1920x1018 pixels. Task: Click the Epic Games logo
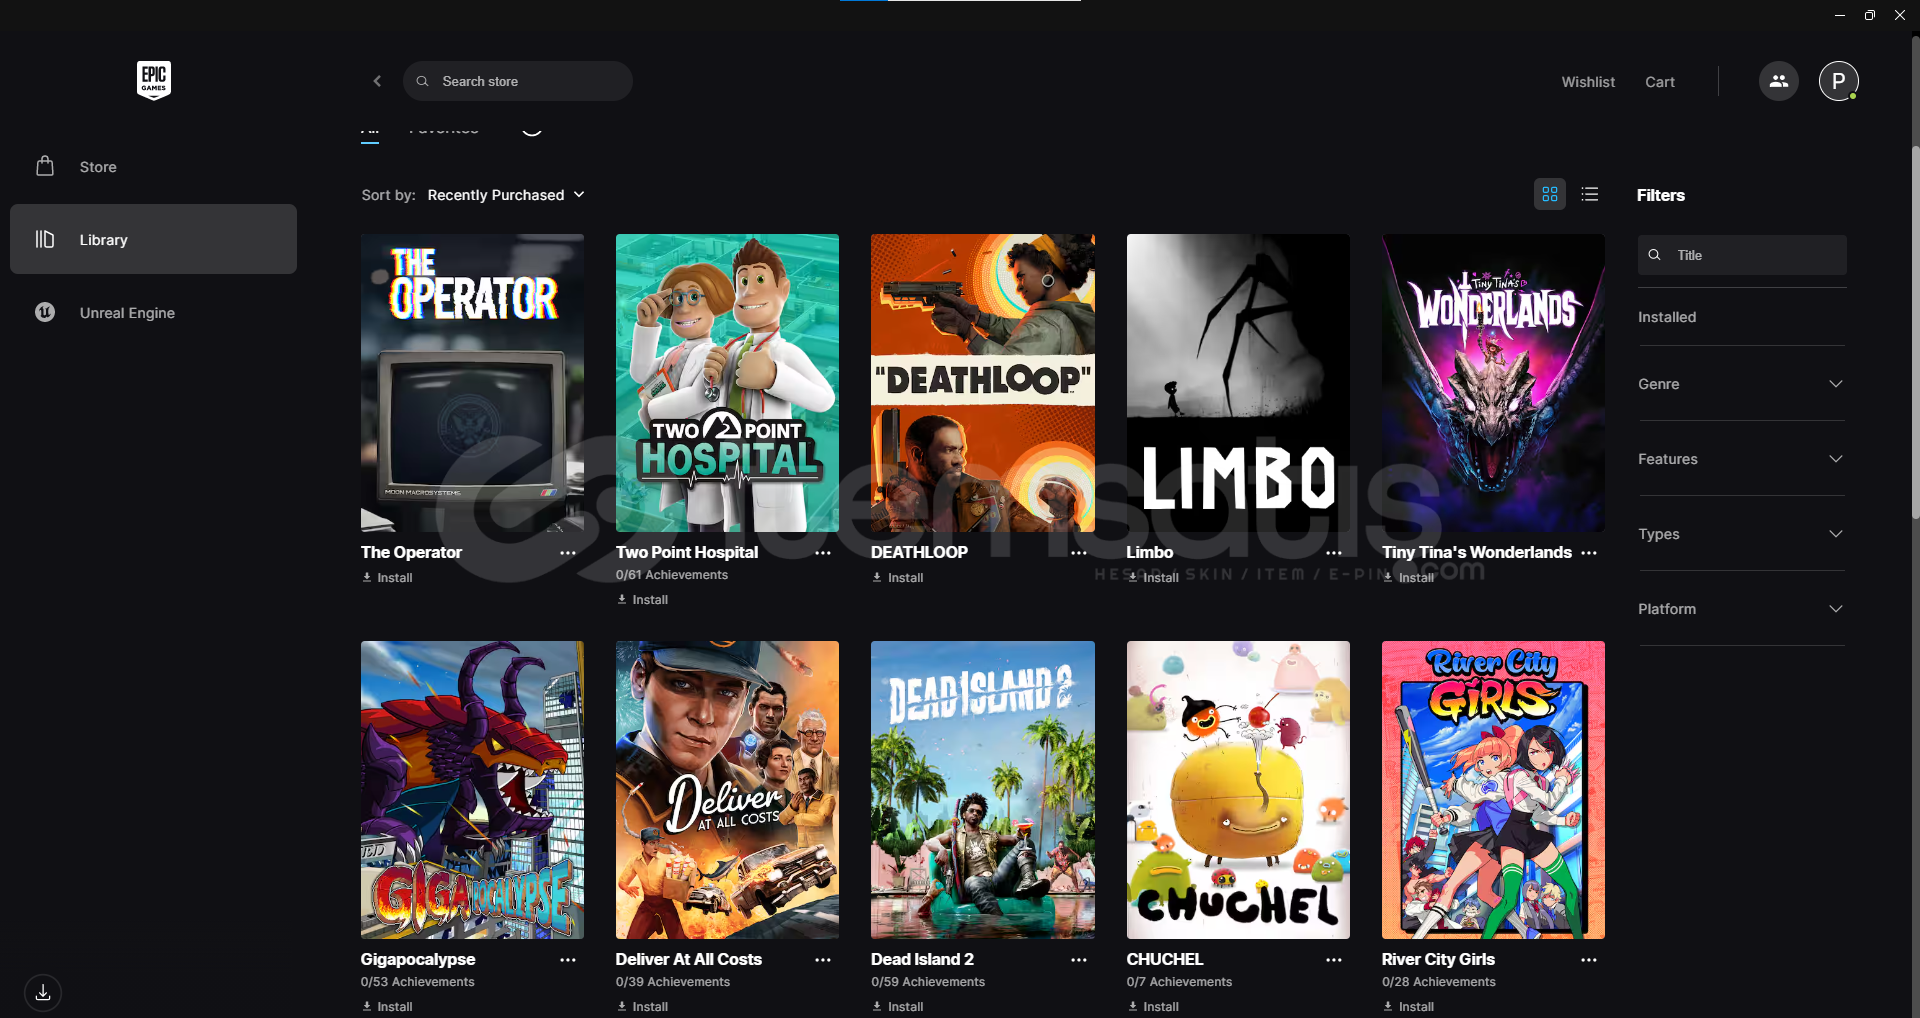click(x=154, y=80)
